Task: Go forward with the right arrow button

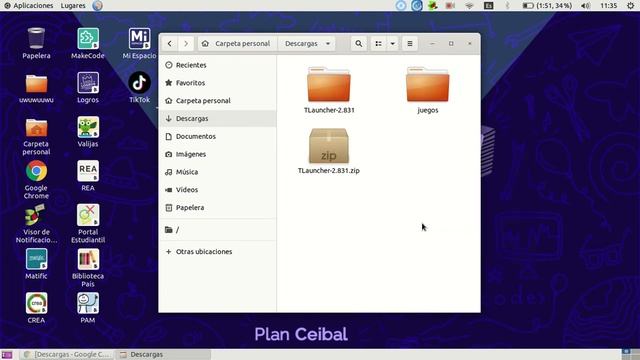Action: 186,44
